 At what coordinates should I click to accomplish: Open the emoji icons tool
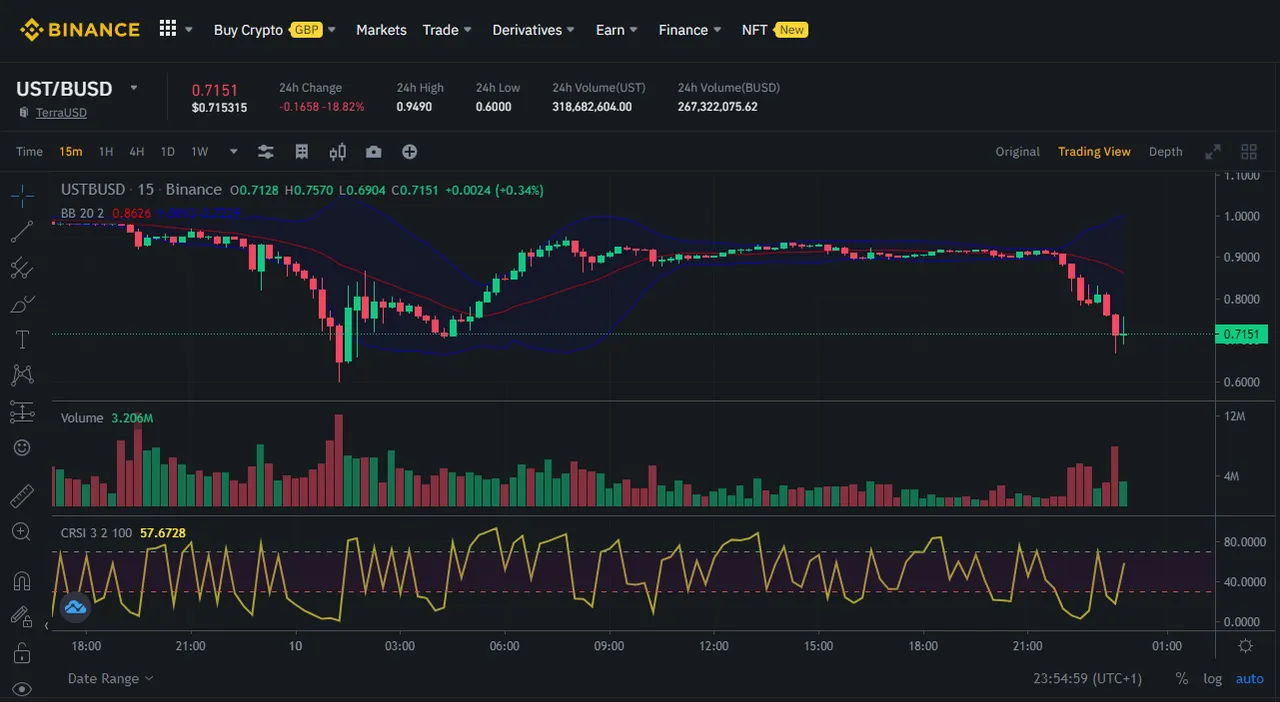pyautogui.click(x=22, y=448)
